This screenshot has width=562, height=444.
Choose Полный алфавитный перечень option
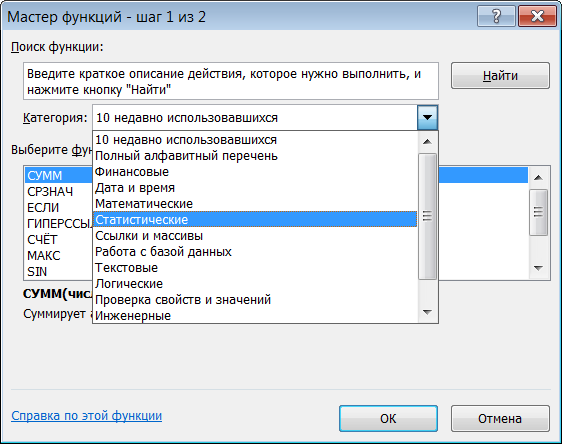point(255,156)
